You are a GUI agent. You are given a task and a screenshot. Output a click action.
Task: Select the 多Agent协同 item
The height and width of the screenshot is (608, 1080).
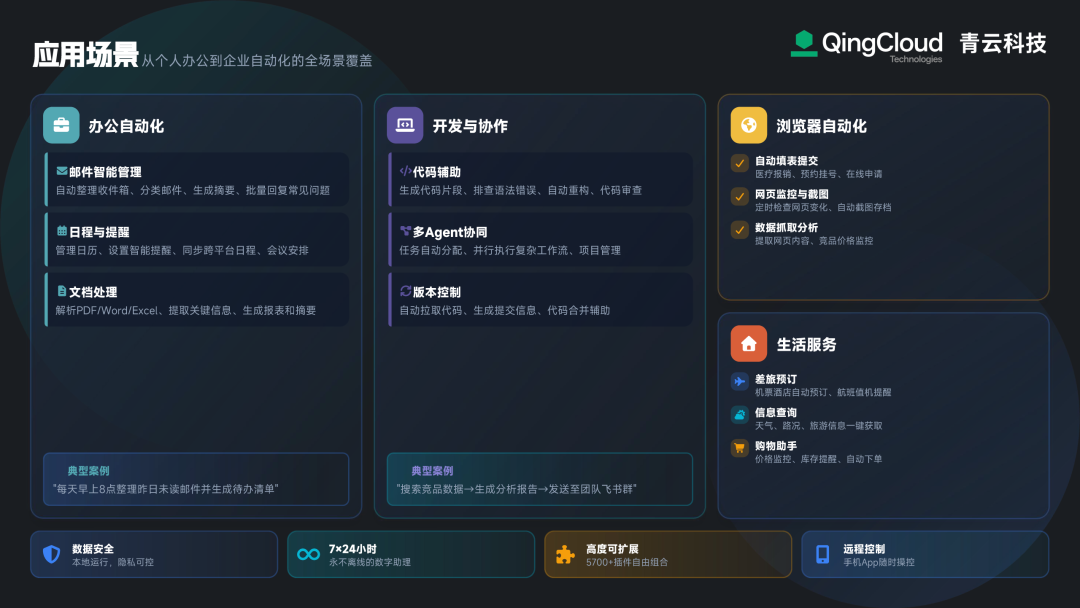coord(541,240)
